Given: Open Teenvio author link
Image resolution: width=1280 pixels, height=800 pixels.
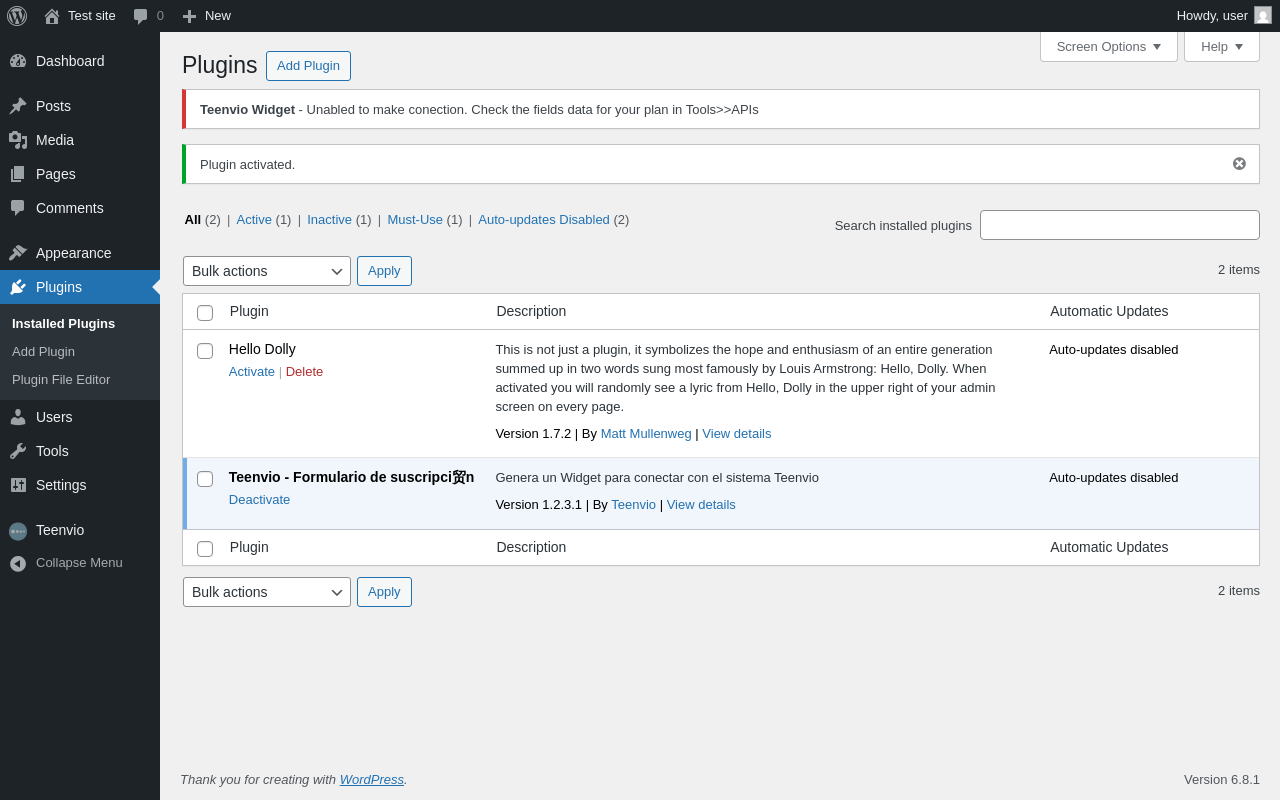Looking at the screenshot, I should click(633, 505).
